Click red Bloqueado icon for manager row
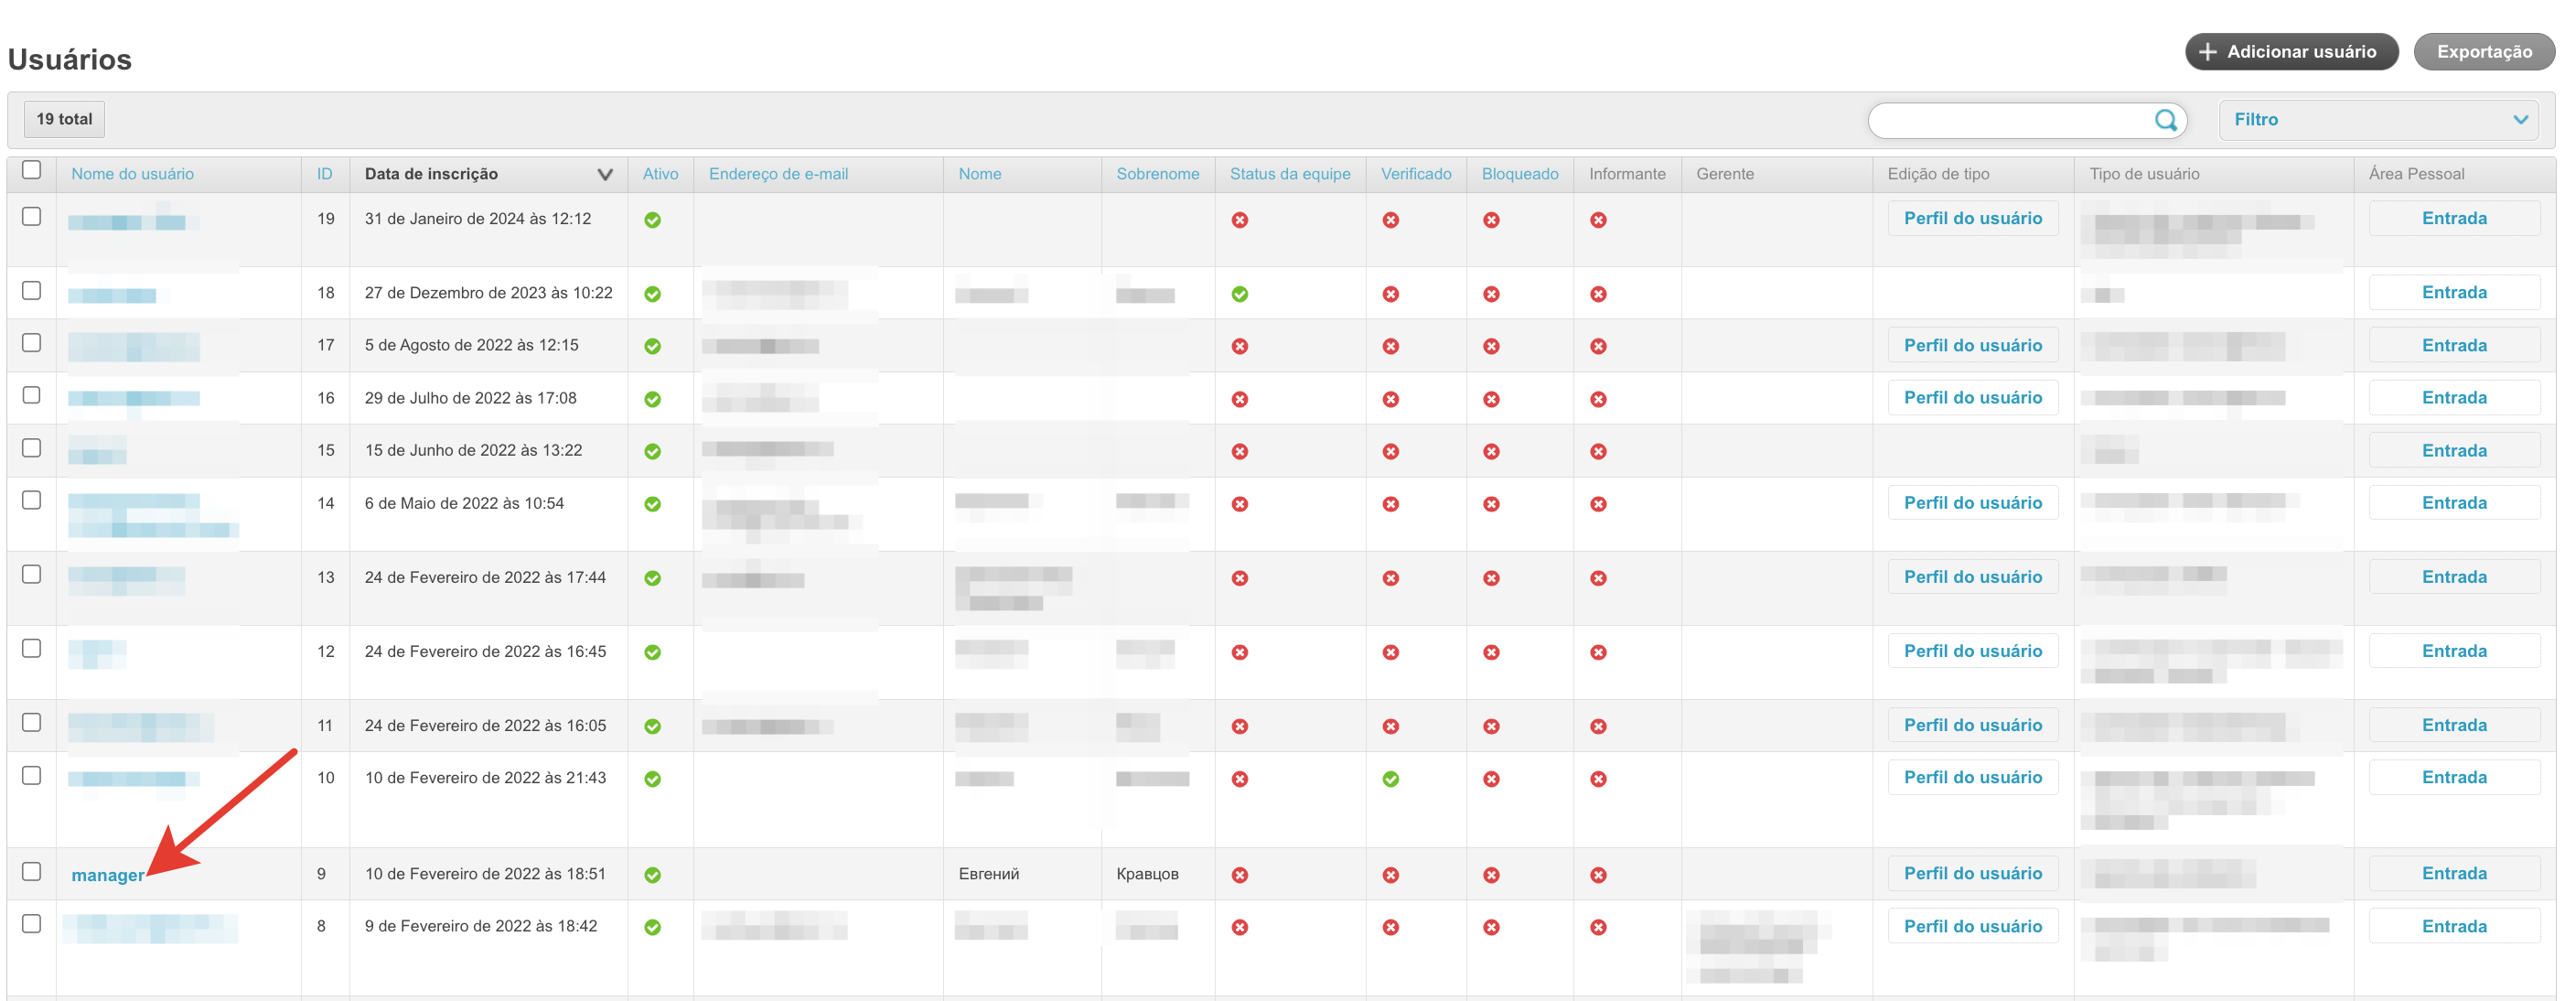Screen dimensions: 2576x1001 [x=1491, y=875]
